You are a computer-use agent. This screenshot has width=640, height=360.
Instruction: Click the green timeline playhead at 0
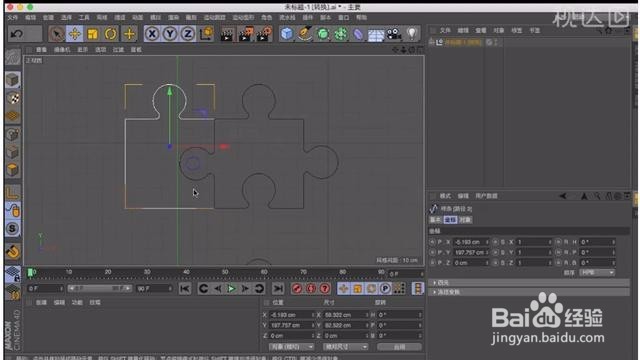click(30, 273)
